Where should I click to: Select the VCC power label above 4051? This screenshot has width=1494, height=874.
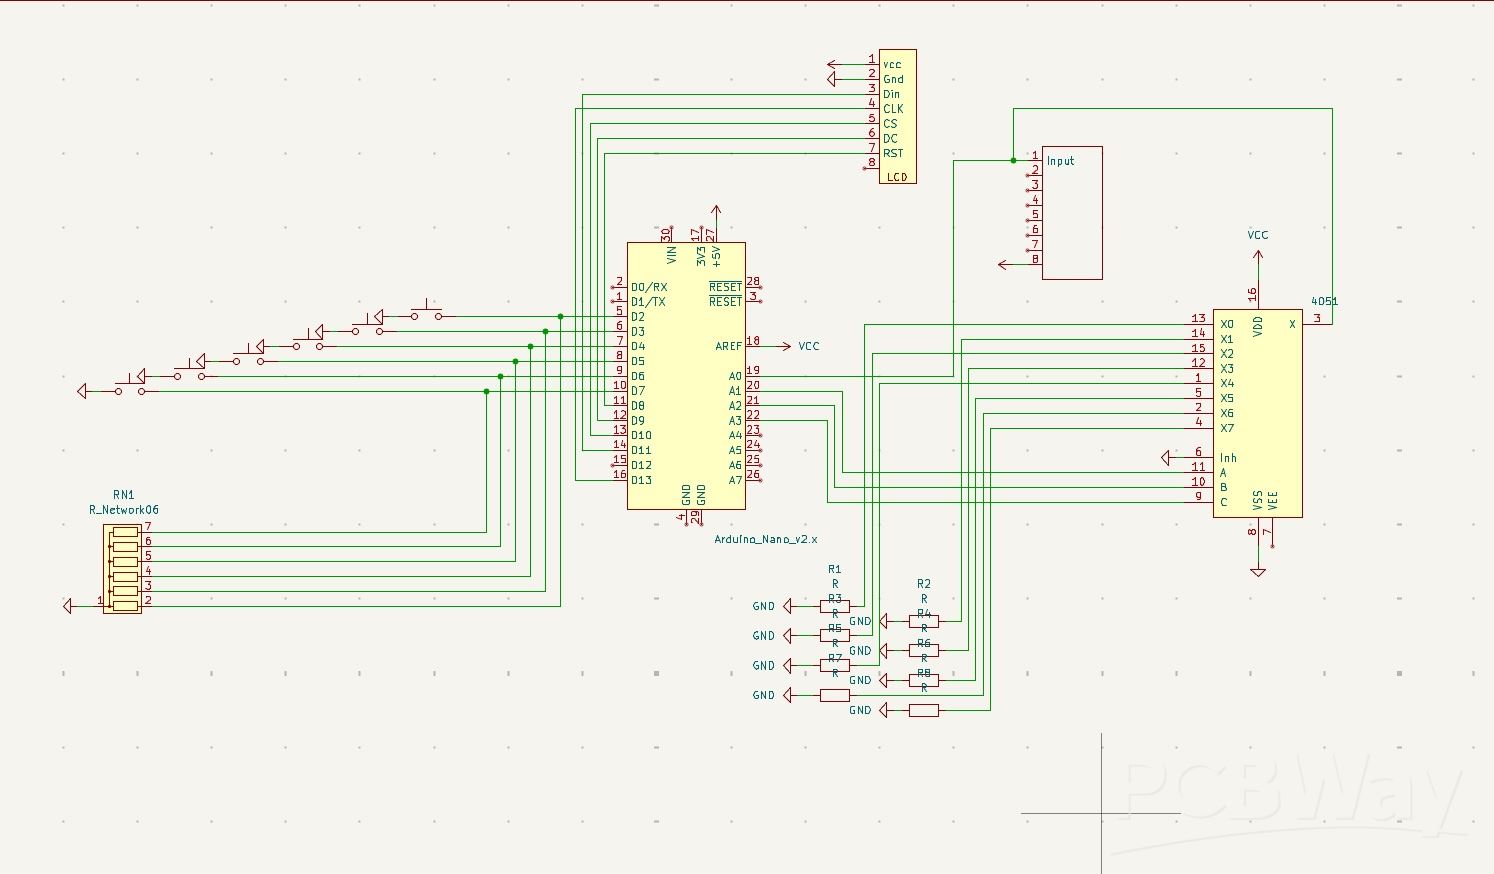coord(1258,235)
